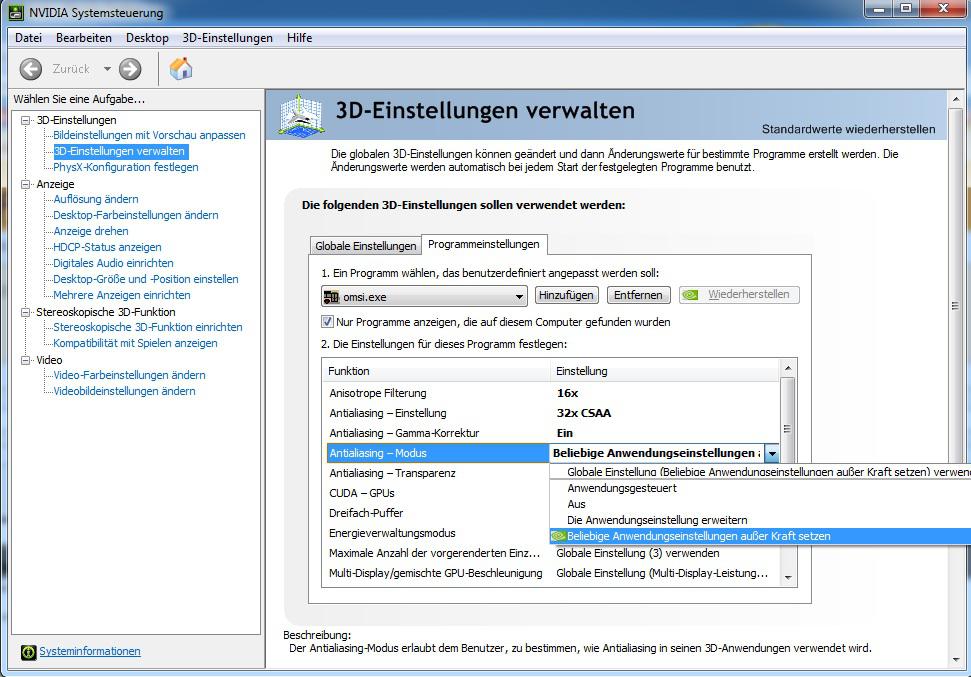Click the Hinzufügen button
Image resolution: width=971 pixels, height=677 pixels.
pos(567,295)
